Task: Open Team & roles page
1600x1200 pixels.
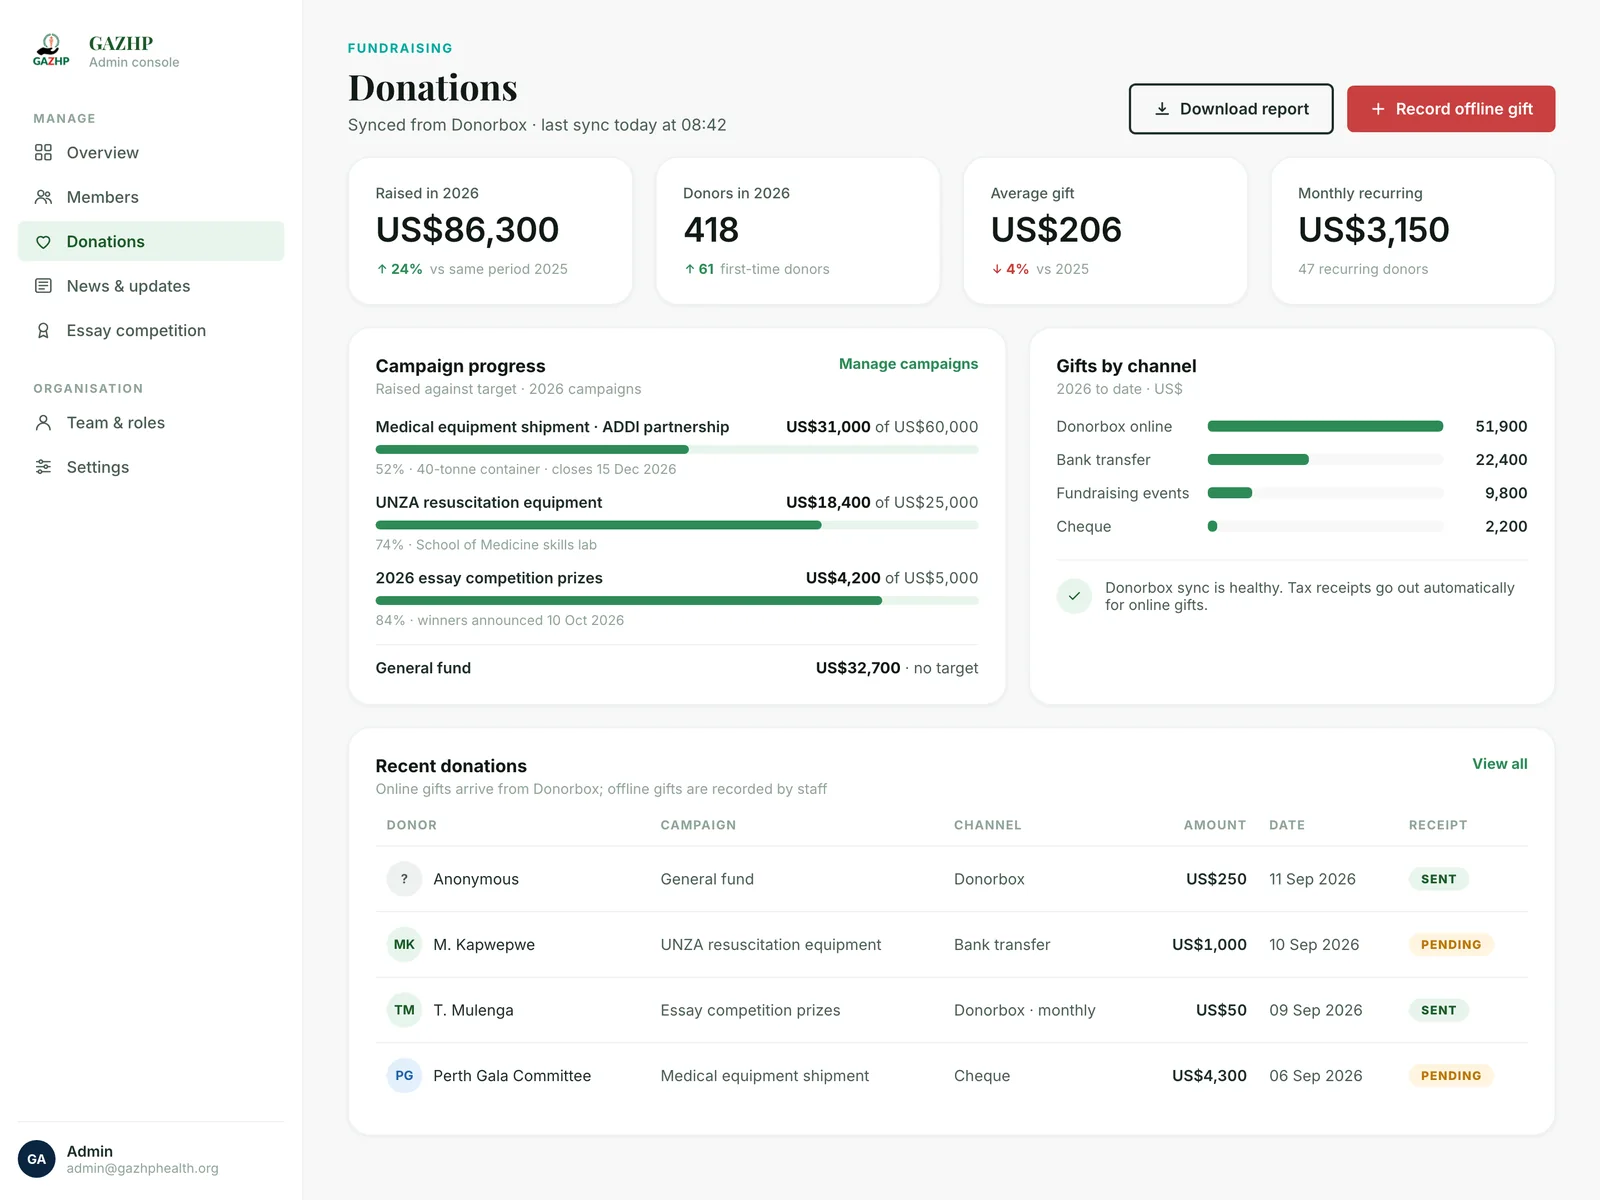Action: [x=151, y=423]
